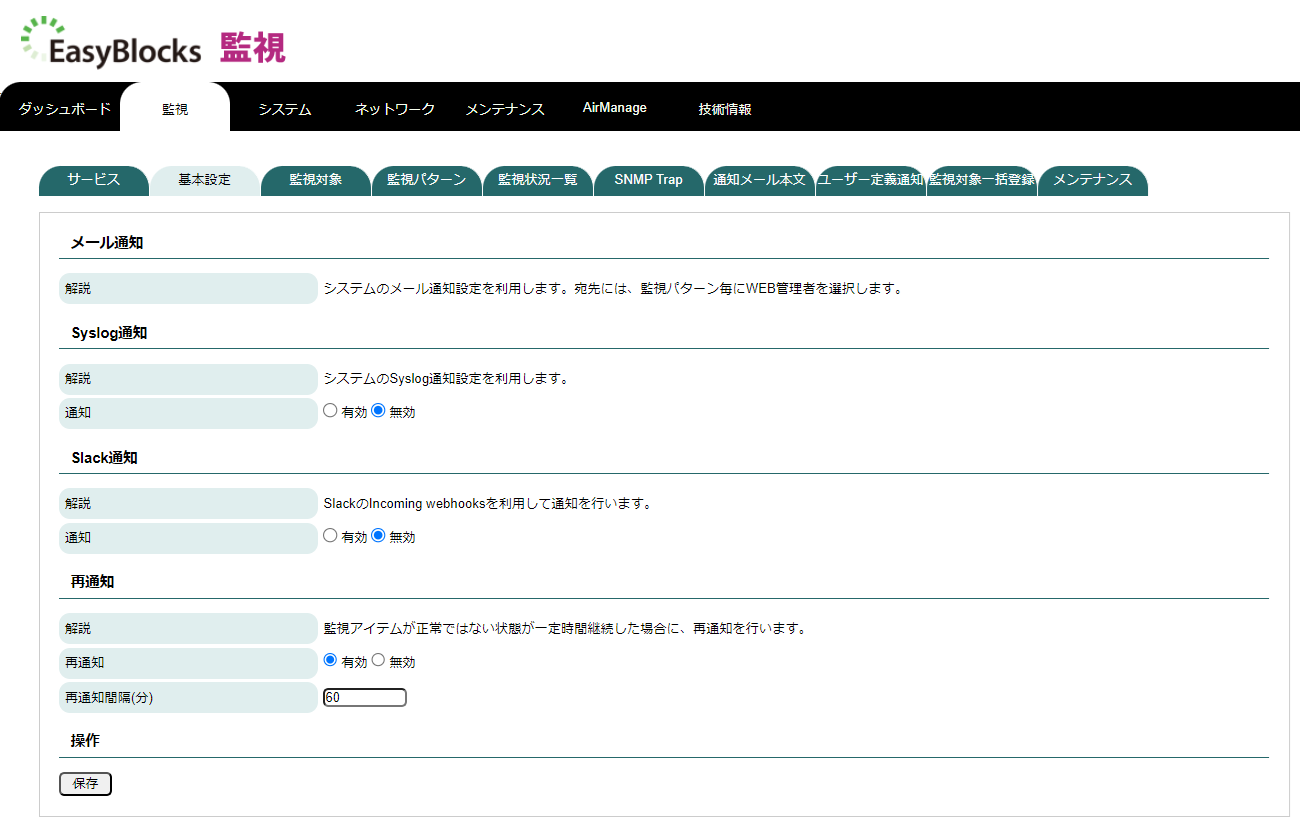The image size is (1300, 826).
Task: Open the 技術情報 menu
Action: [725, 109]
